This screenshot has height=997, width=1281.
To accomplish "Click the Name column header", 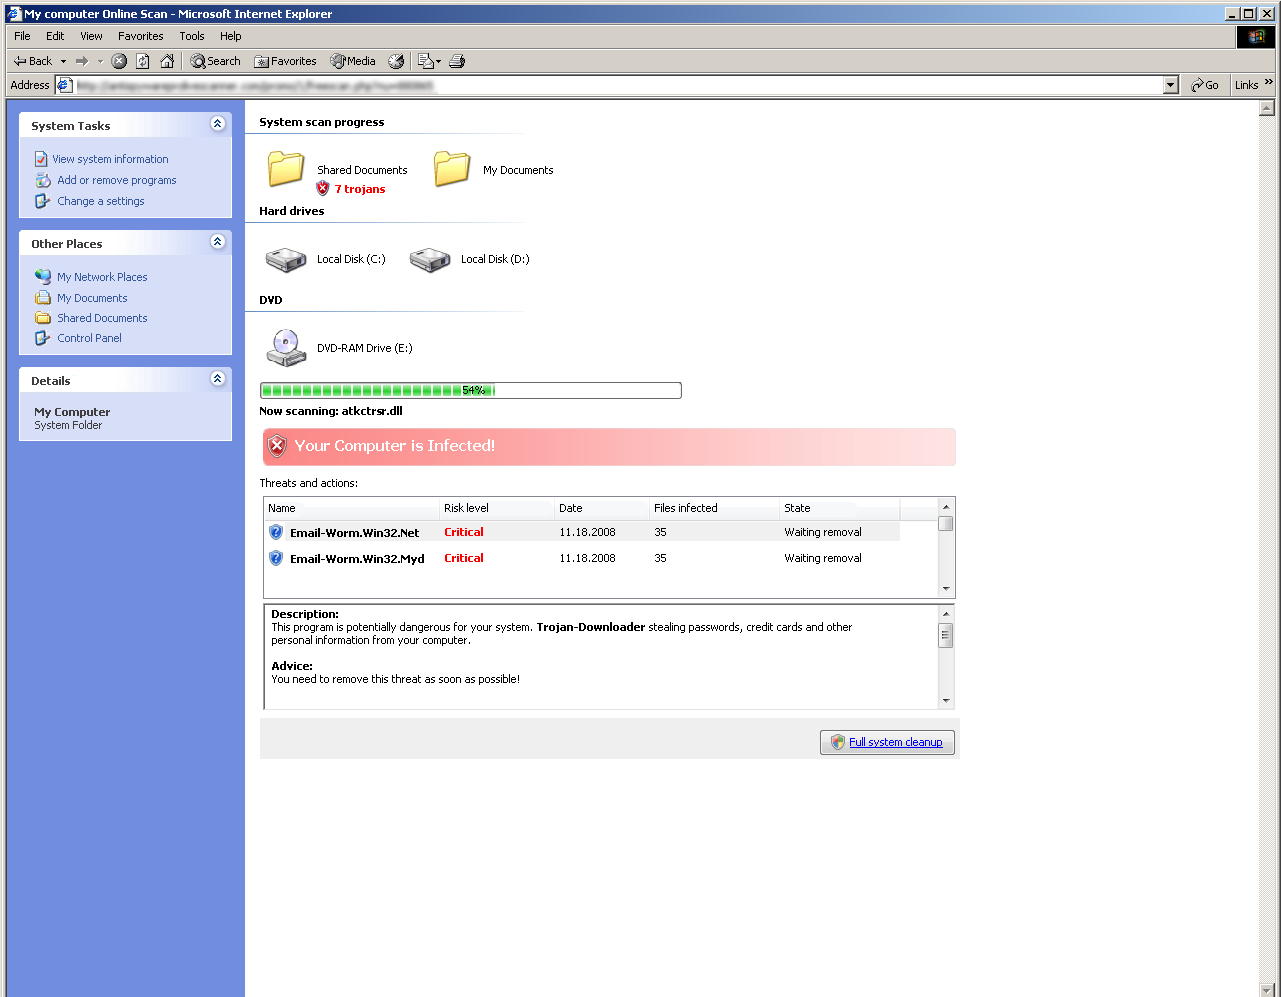I will (352, 508).
